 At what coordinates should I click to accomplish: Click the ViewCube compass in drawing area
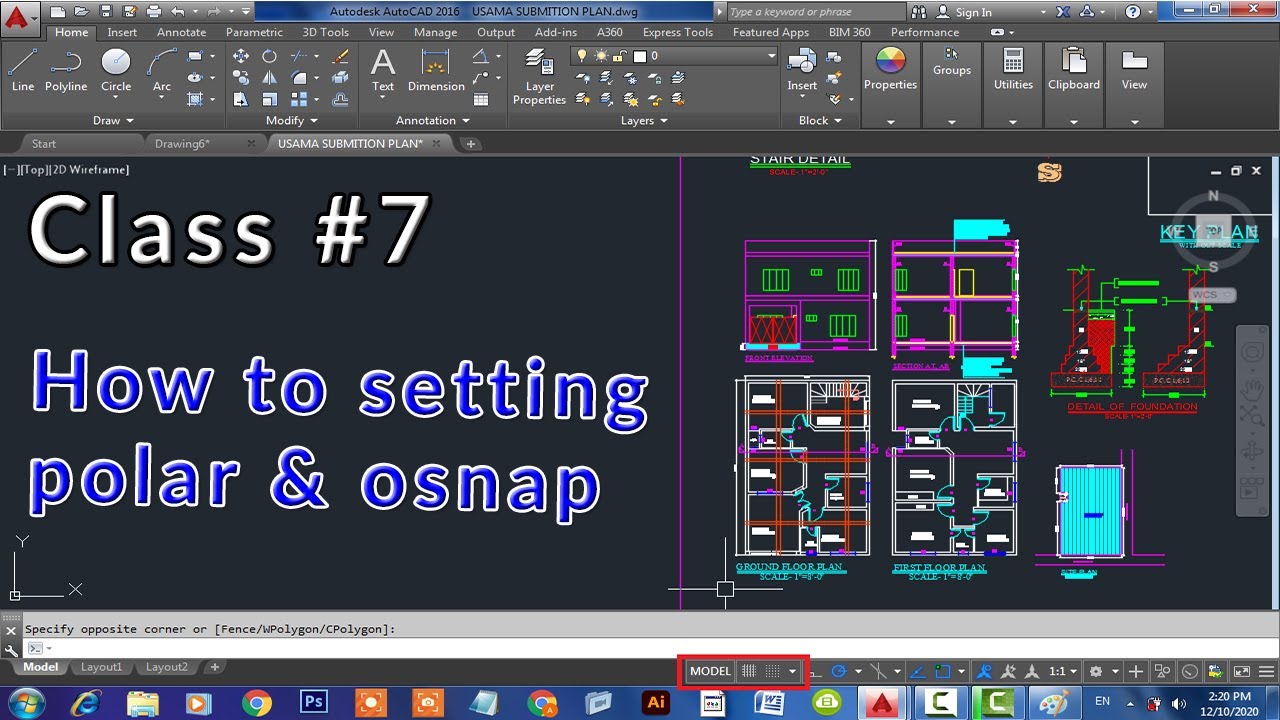click(x=1213, y=232)
